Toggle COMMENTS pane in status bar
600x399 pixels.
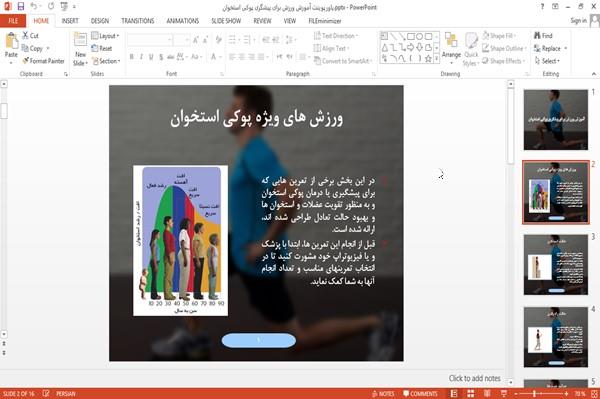coord(420,394)
